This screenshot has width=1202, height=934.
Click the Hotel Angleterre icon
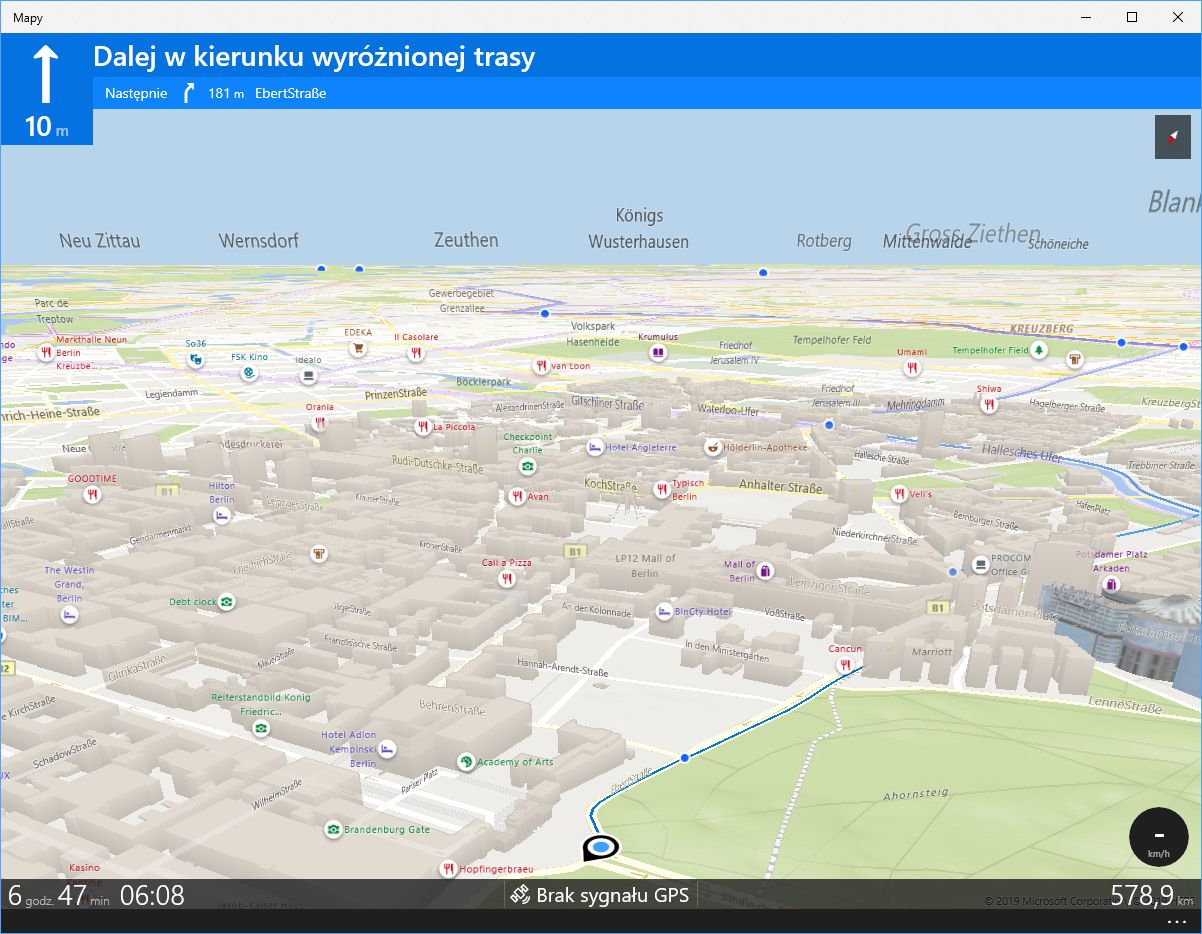point(594,447)
